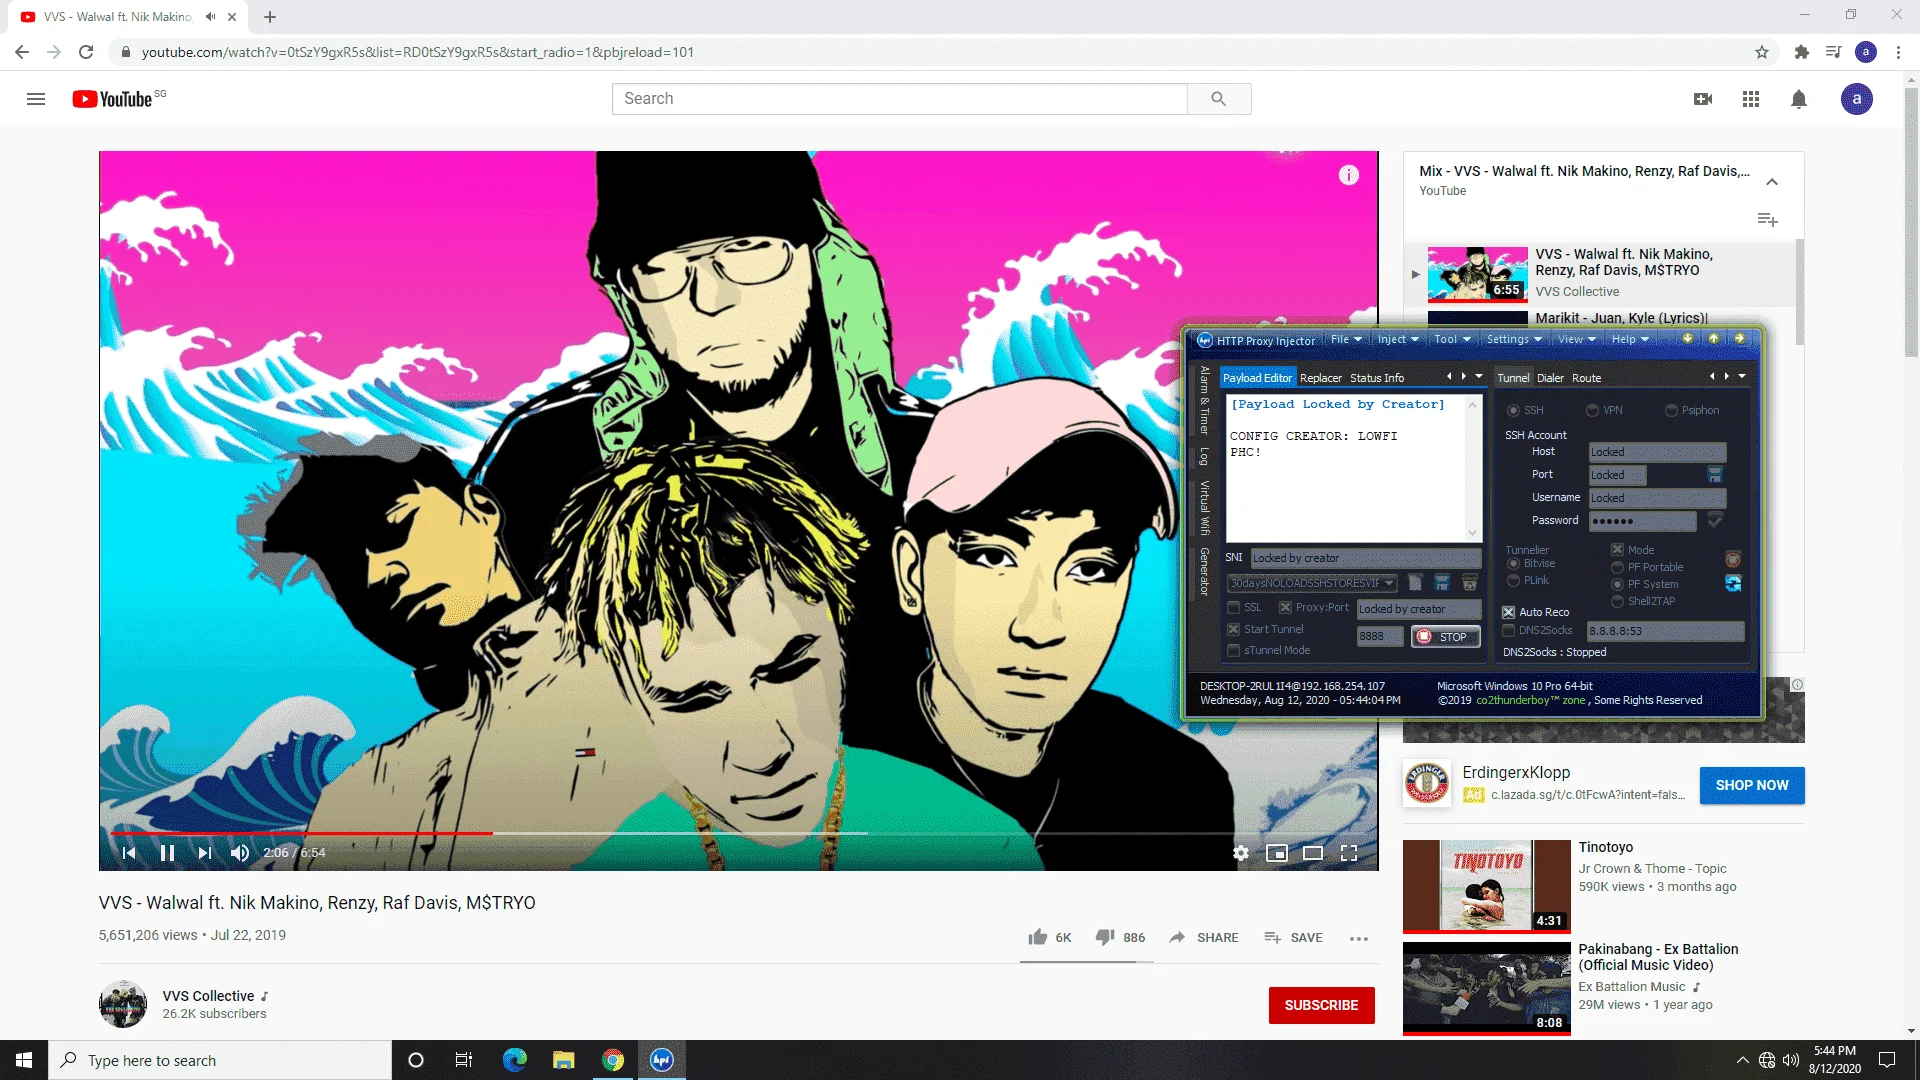This screenshot has width=1920, height=1080.
Task: Open Chrome from Windows taskbar
Action: point(613,1060)
